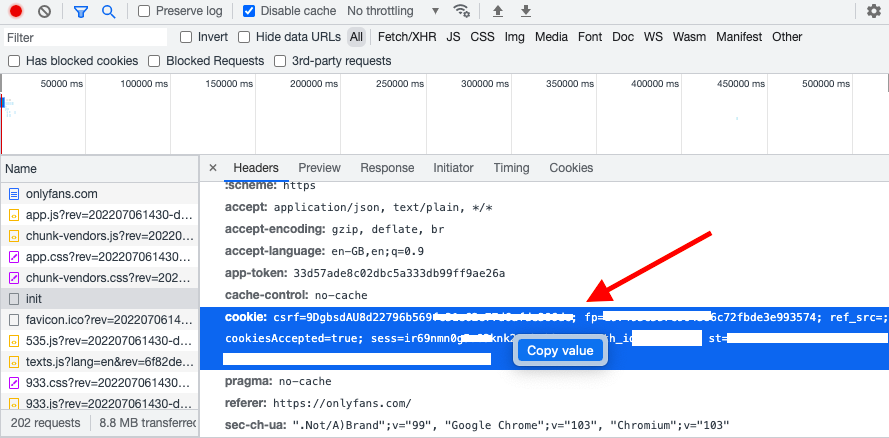The width and height of the screenshot is (889, 438).
Task: Open the No throttling dropdown
Action: tap(393, 11)
